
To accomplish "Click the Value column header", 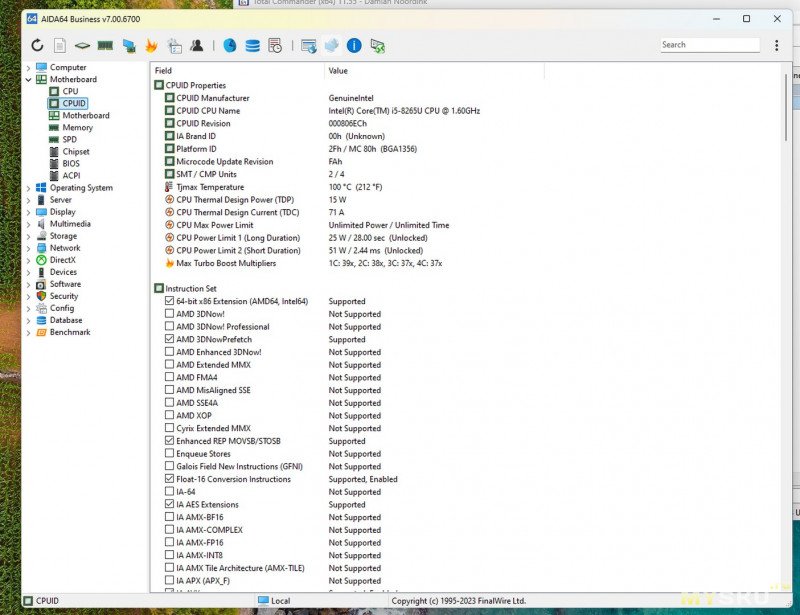I will coord(434,70).
